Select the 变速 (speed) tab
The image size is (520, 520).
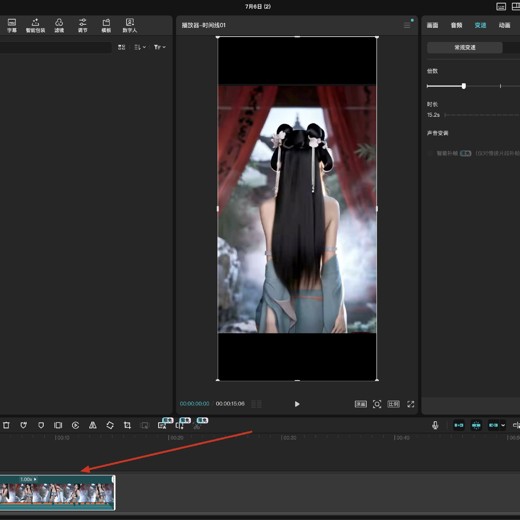point(480,25)
